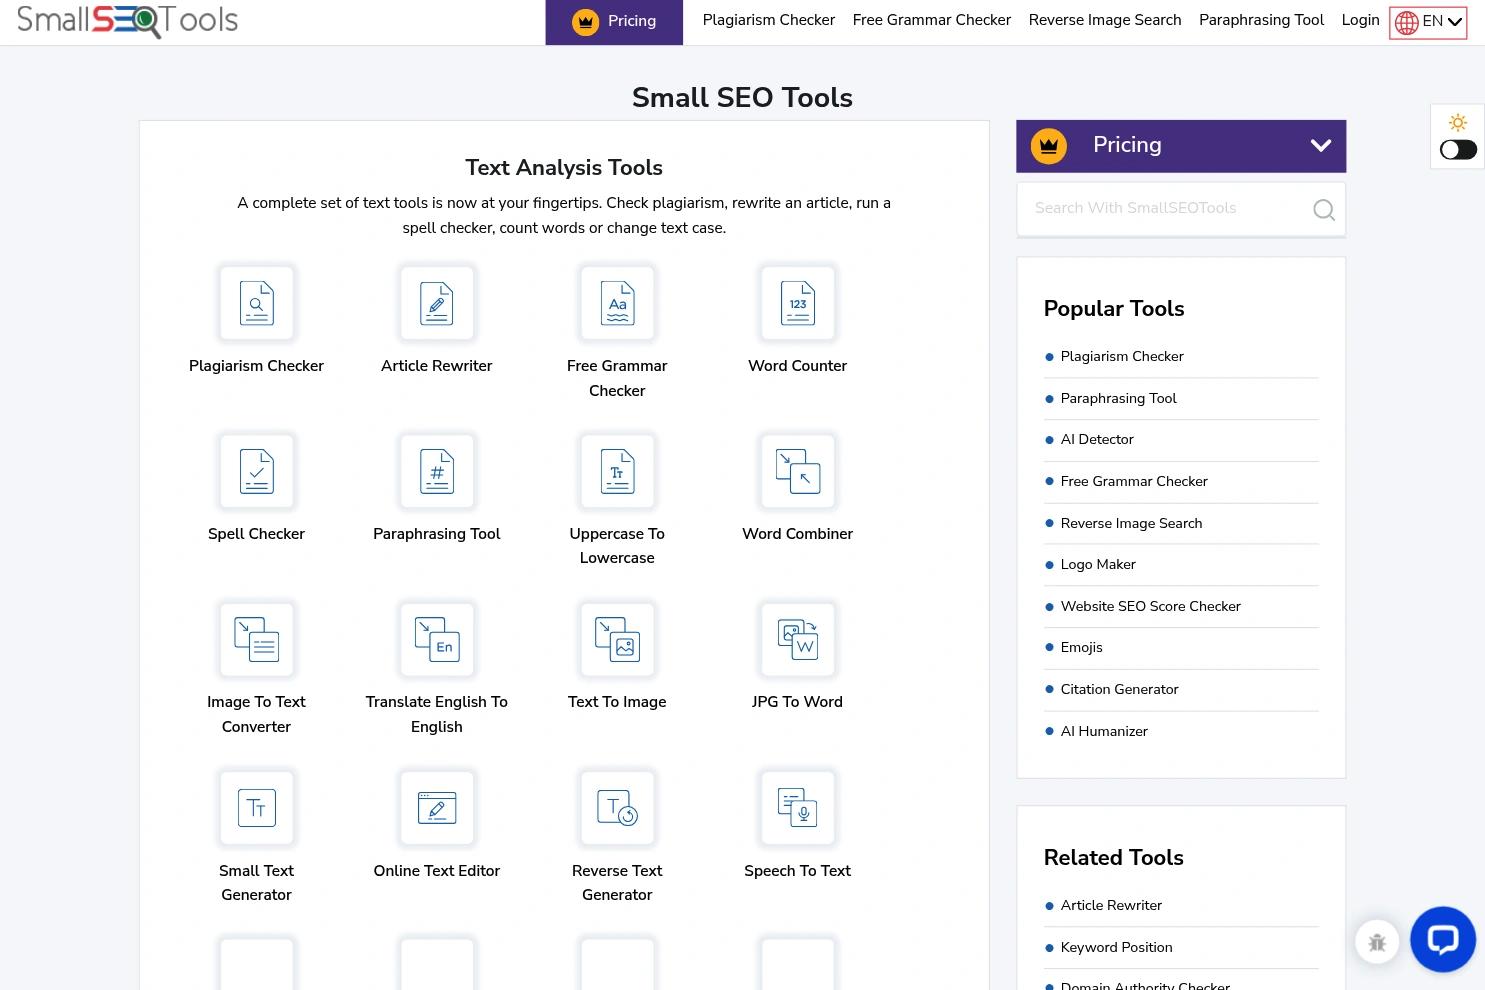Open Plagiarism Checker in Popular Tools list
The image size is (1485, 990).
[x=1121, y=356]
